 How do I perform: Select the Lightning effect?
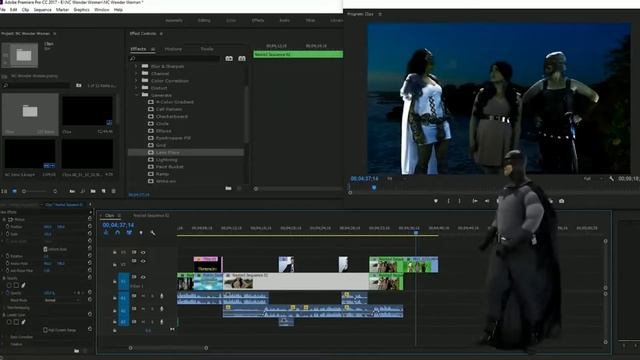tap(167, 160)
